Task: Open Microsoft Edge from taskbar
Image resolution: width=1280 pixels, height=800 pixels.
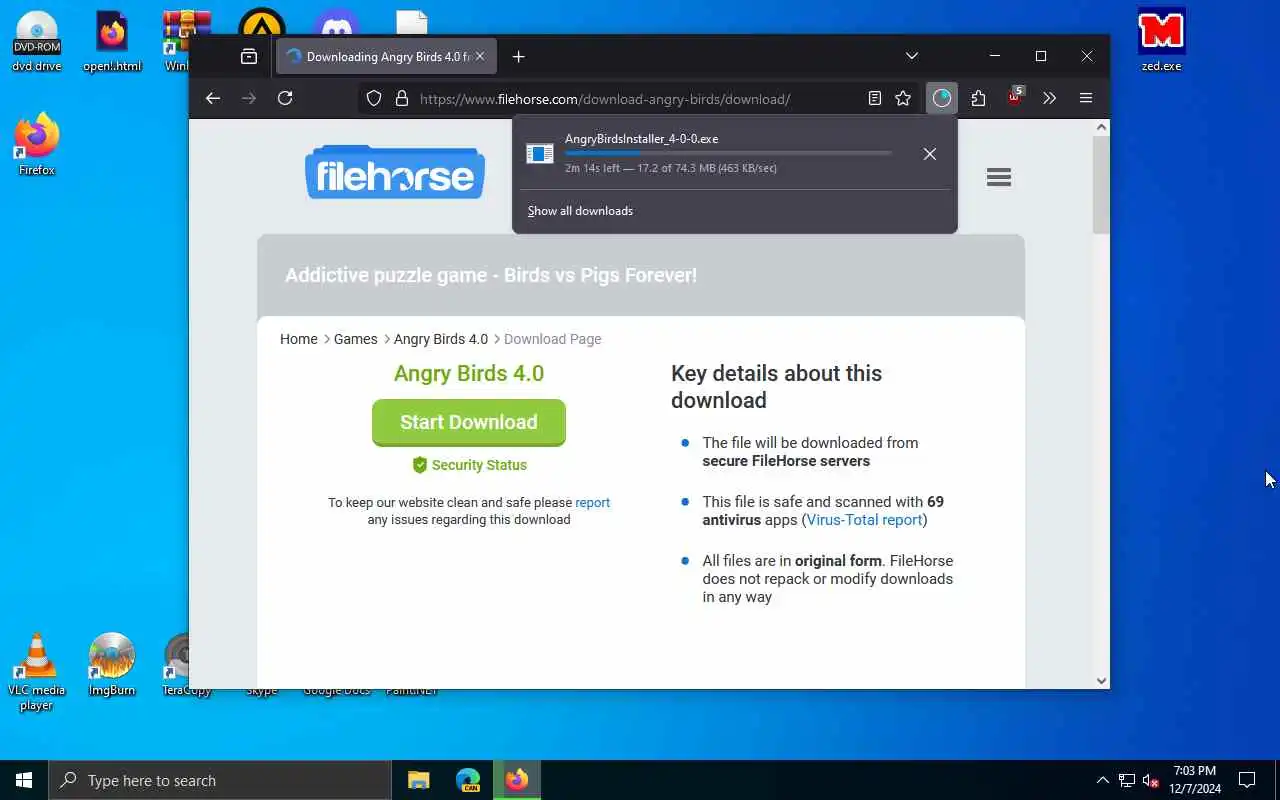Action: pyautogui.click(x=467, y=780)
